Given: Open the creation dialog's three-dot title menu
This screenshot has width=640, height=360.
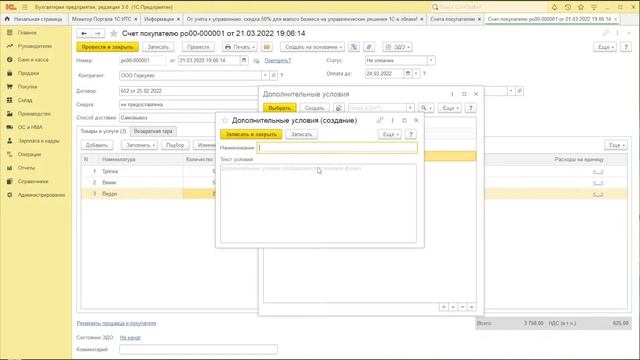Looking at the screenshot, I should coord(392,120).
